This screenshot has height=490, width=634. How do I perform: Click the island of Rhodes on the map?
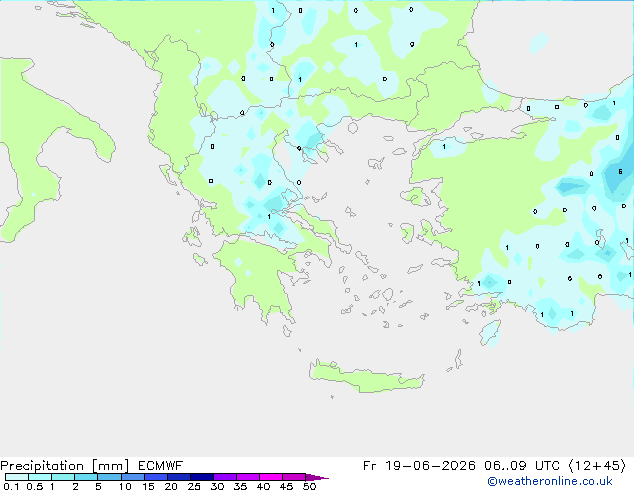pos(490,332)
